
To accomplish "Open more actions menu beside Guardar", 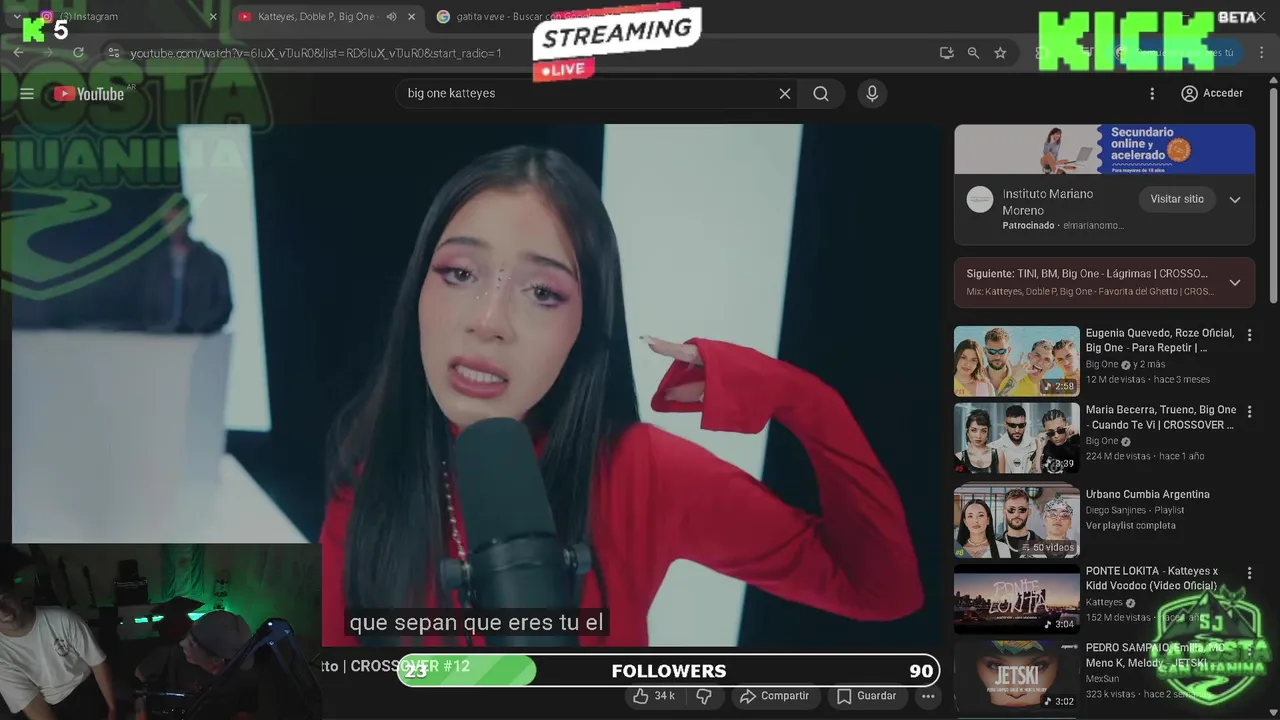I will (928, 696).
